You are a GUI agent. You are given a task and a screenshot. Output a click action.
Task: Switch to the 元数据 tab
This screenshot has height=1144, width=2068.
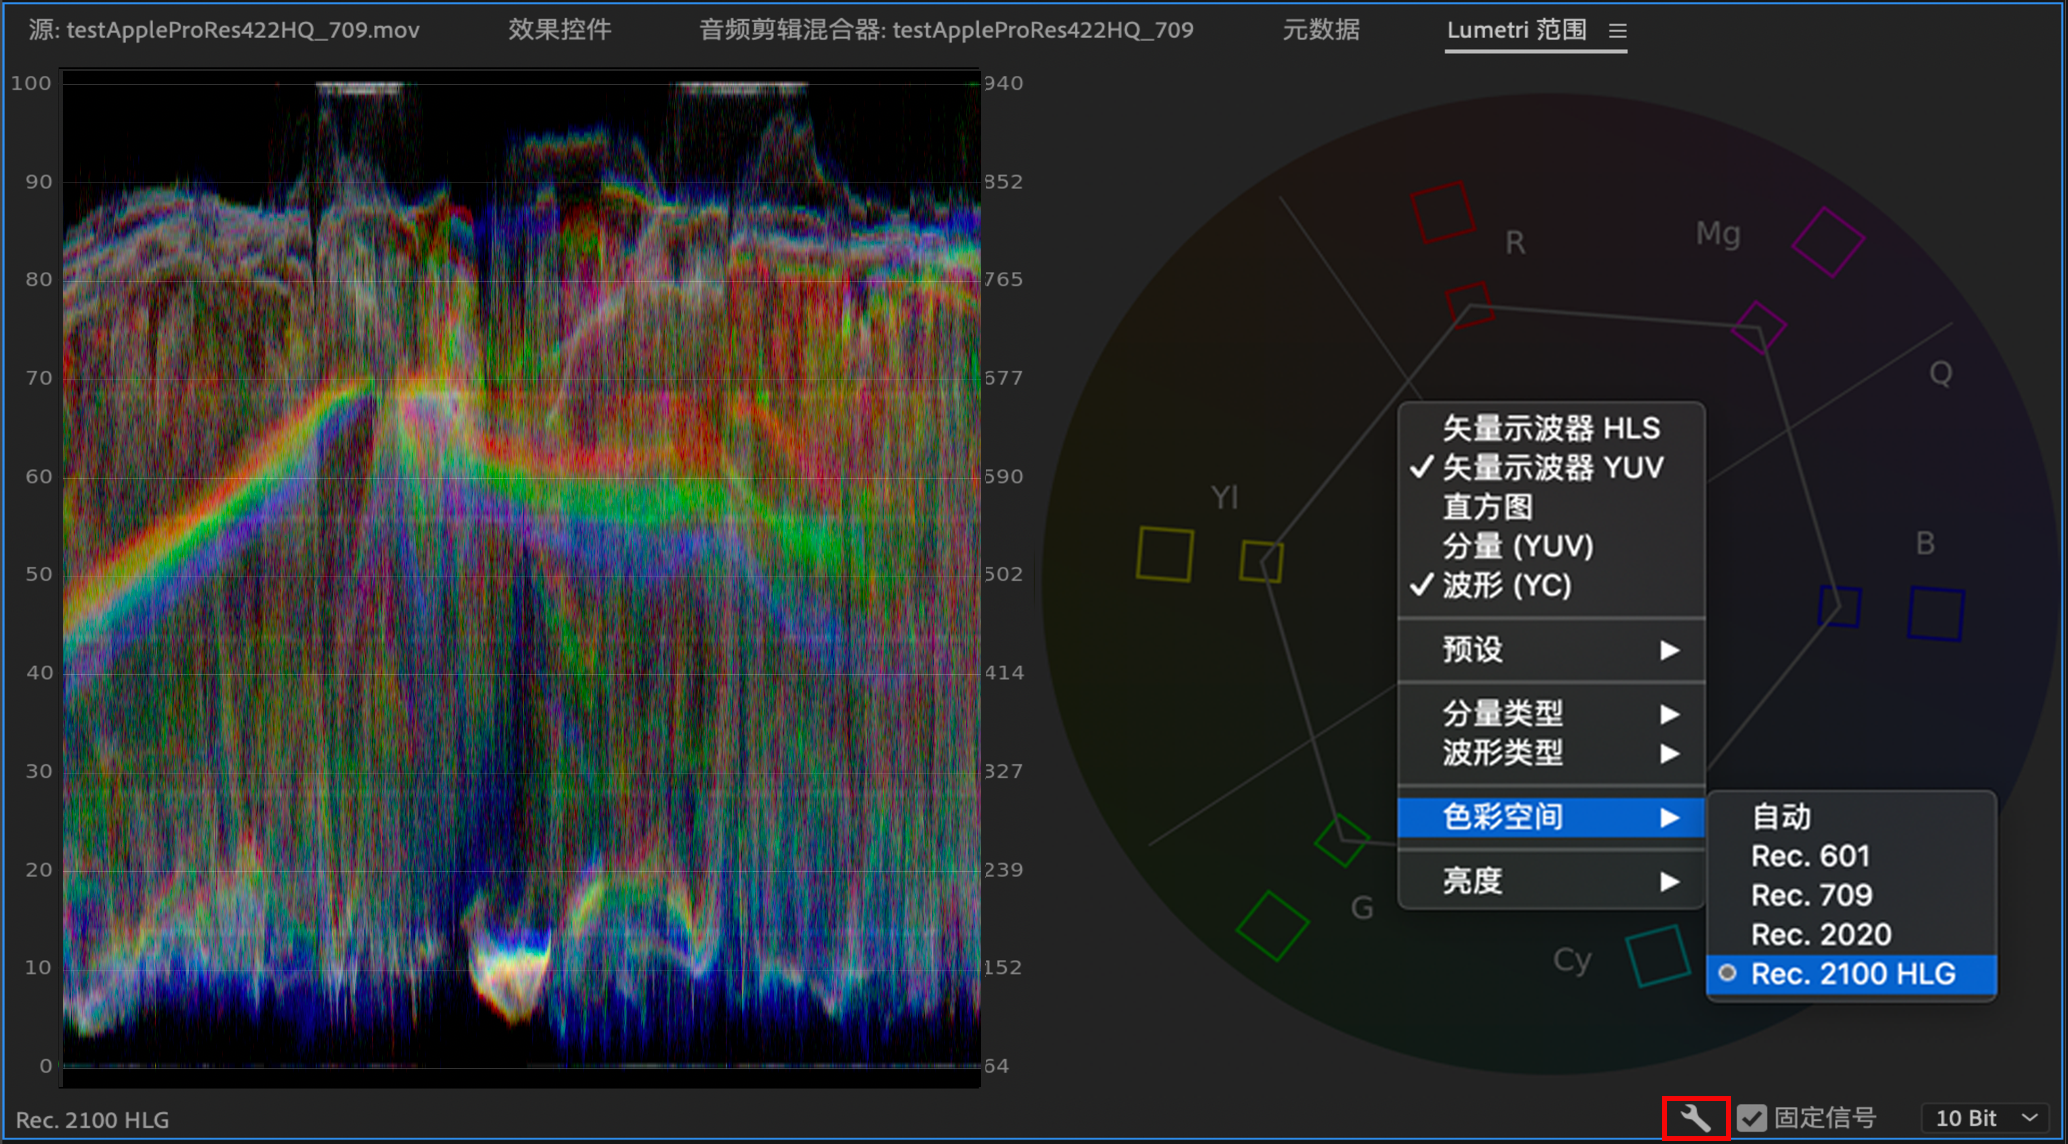(x=1320, y=30)
